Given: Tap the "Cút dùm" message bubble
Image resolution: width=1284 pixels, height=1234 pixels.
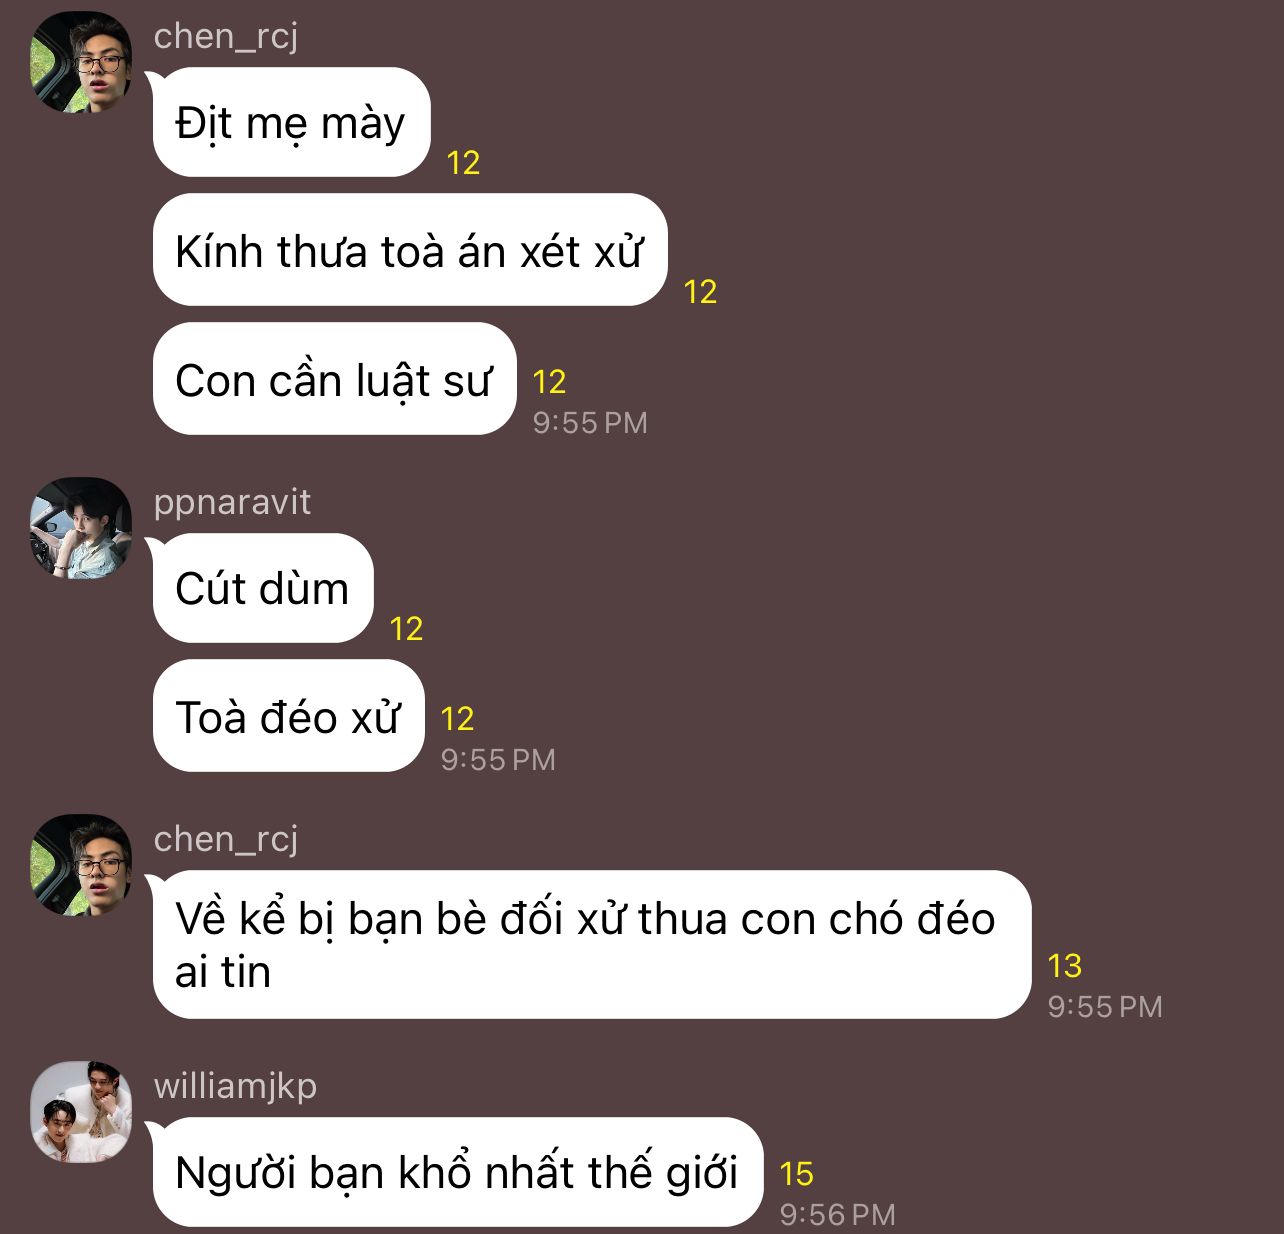Looking at the screenshot, I should [x=263, y=588].
